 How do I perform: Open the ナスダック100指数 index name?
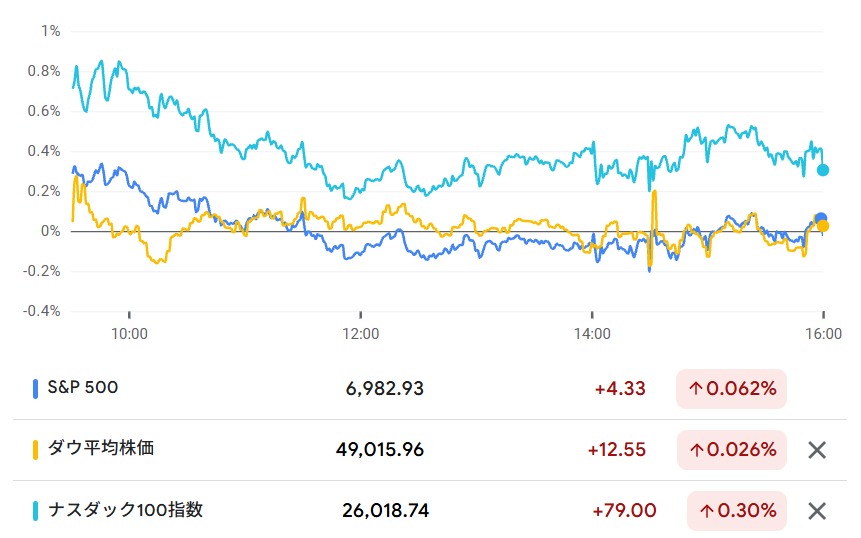[x=123, y=510]
